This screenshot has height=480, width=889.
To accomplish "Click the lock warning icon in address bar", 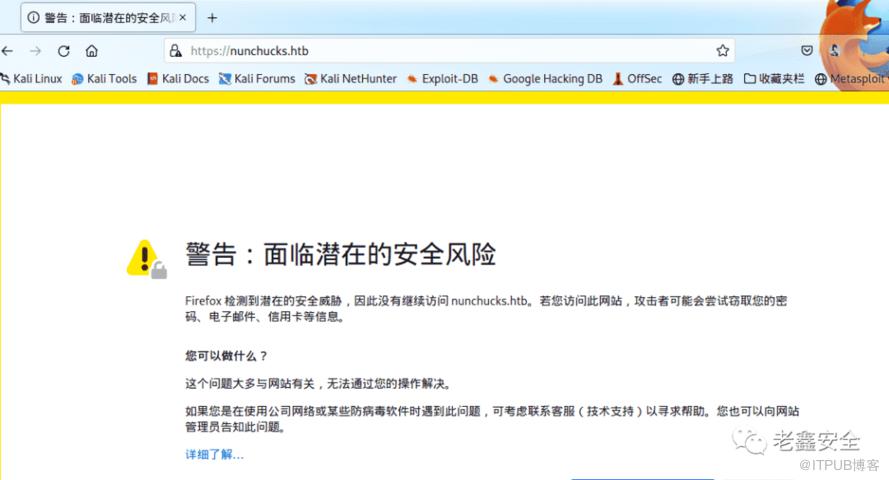I will click(x=176, y=51).
